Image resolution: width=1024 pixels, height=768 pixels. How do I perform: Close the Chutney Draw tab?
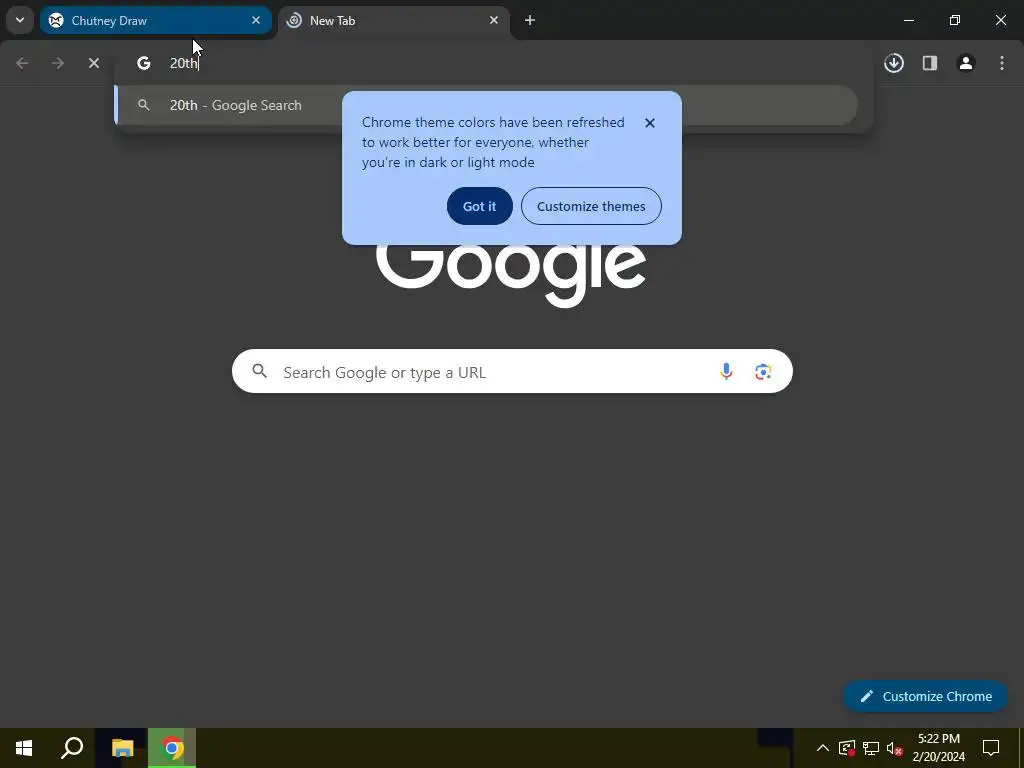click(256, 20)
